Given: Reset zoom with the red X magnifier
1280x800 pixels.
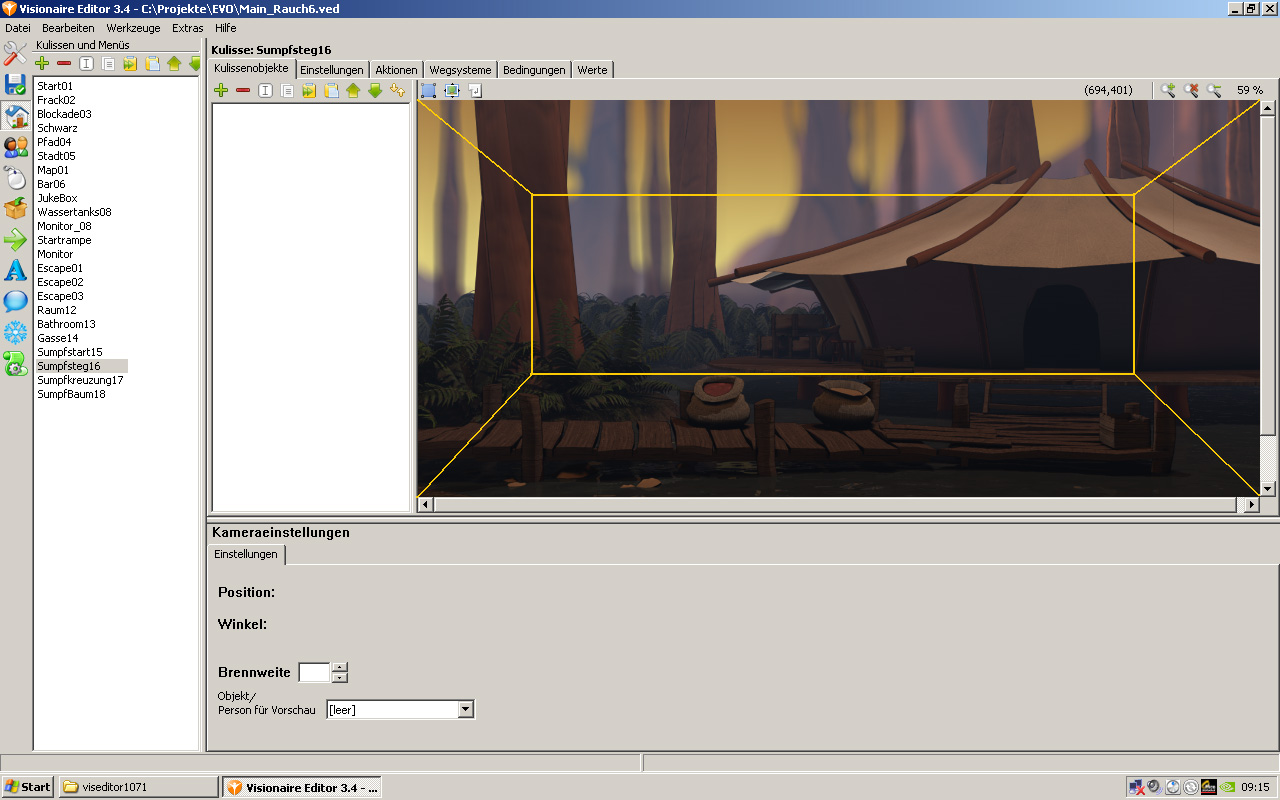Looking at the screenshot, I should [1191, 90].
